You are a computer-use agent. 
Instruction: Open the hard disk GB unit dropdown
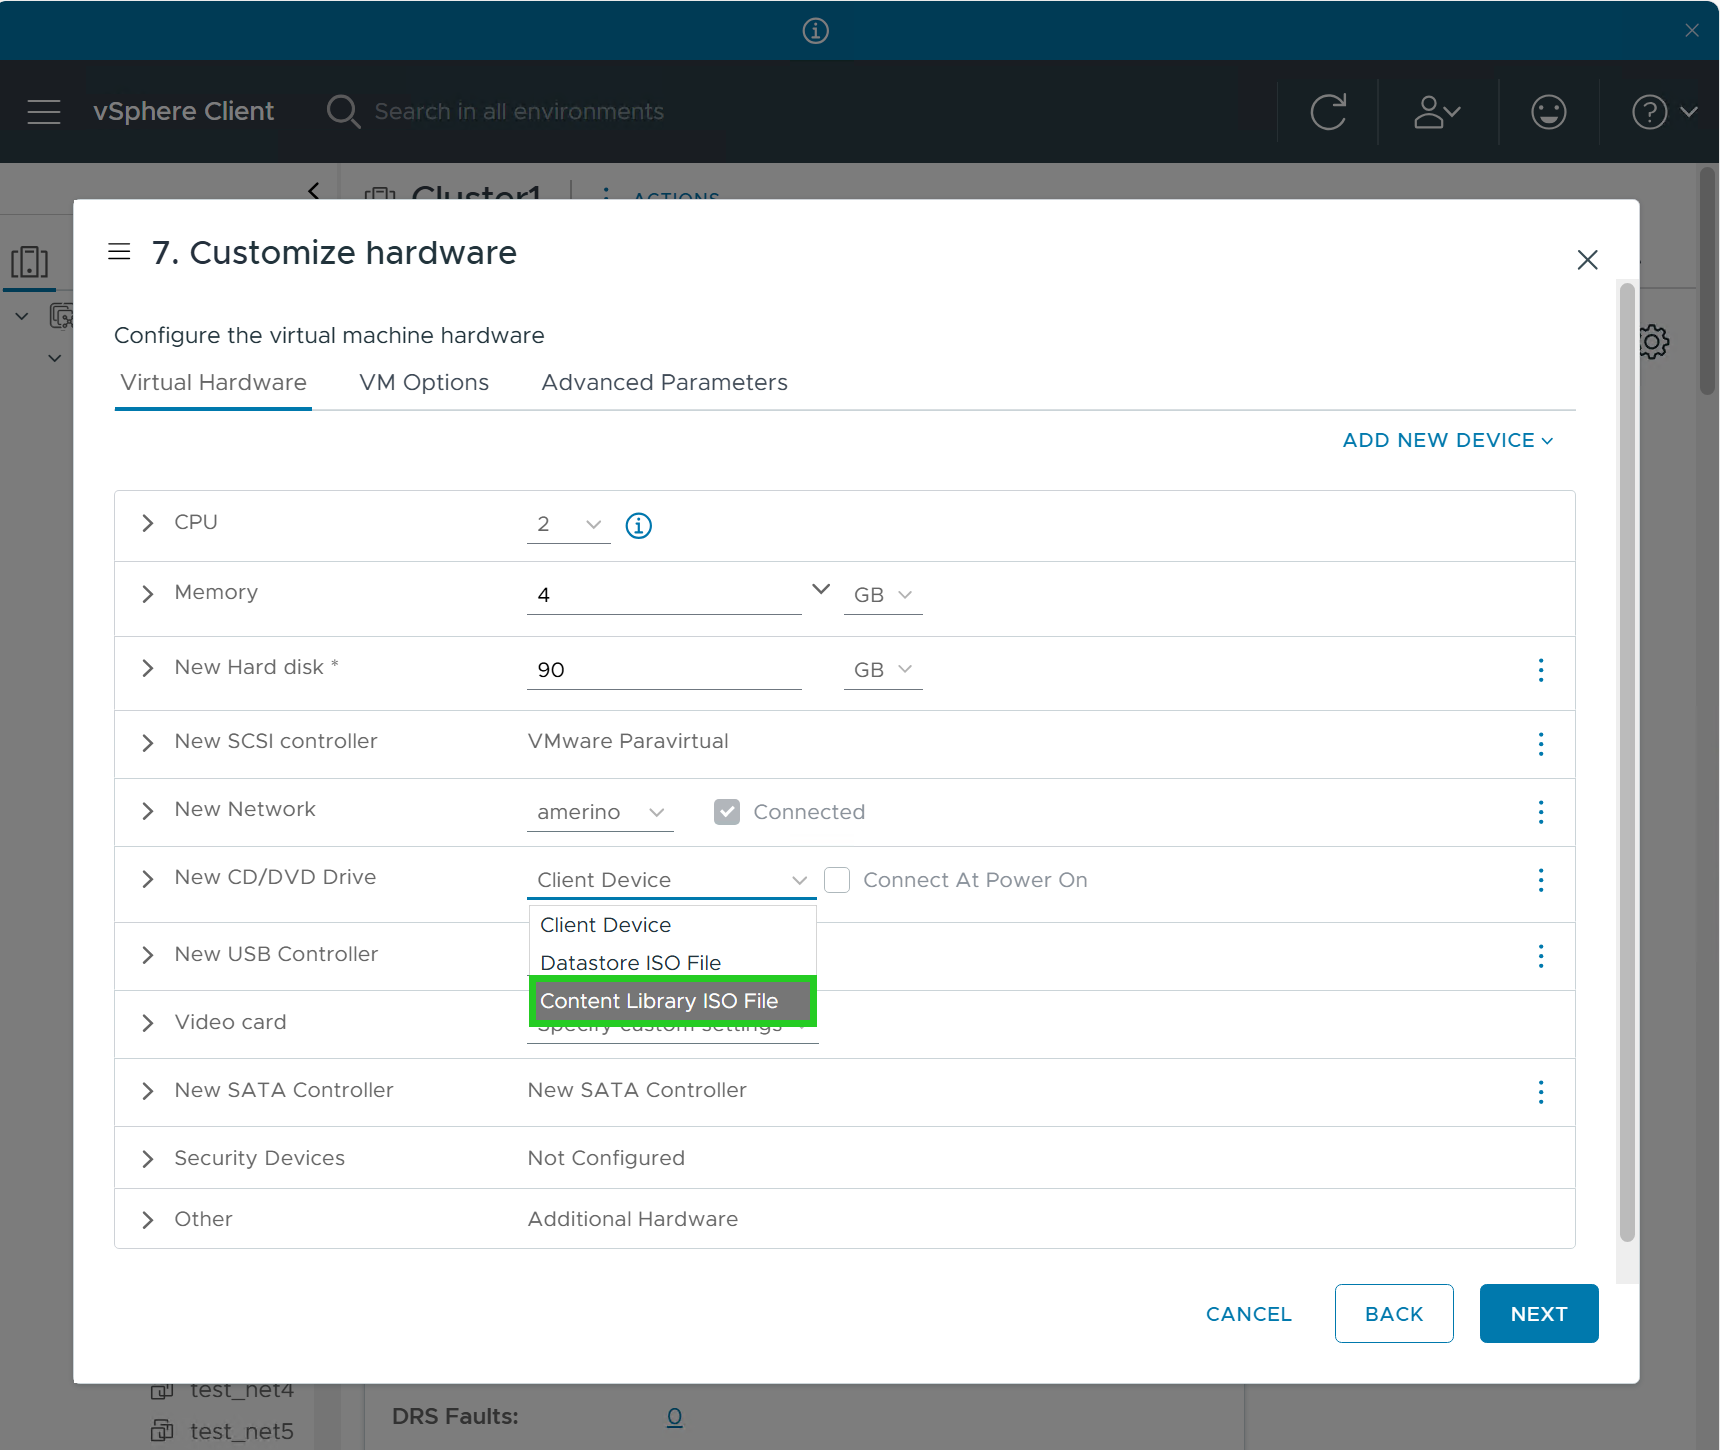tap(882, 670)
